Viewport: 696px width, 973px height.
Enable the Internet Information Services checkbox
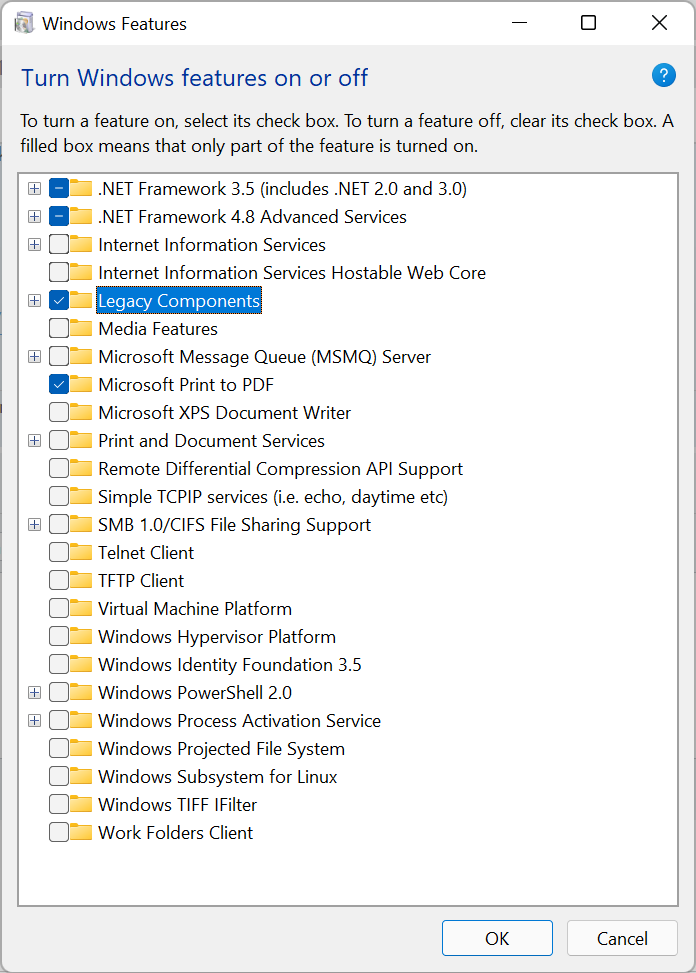tap(59, 244)
